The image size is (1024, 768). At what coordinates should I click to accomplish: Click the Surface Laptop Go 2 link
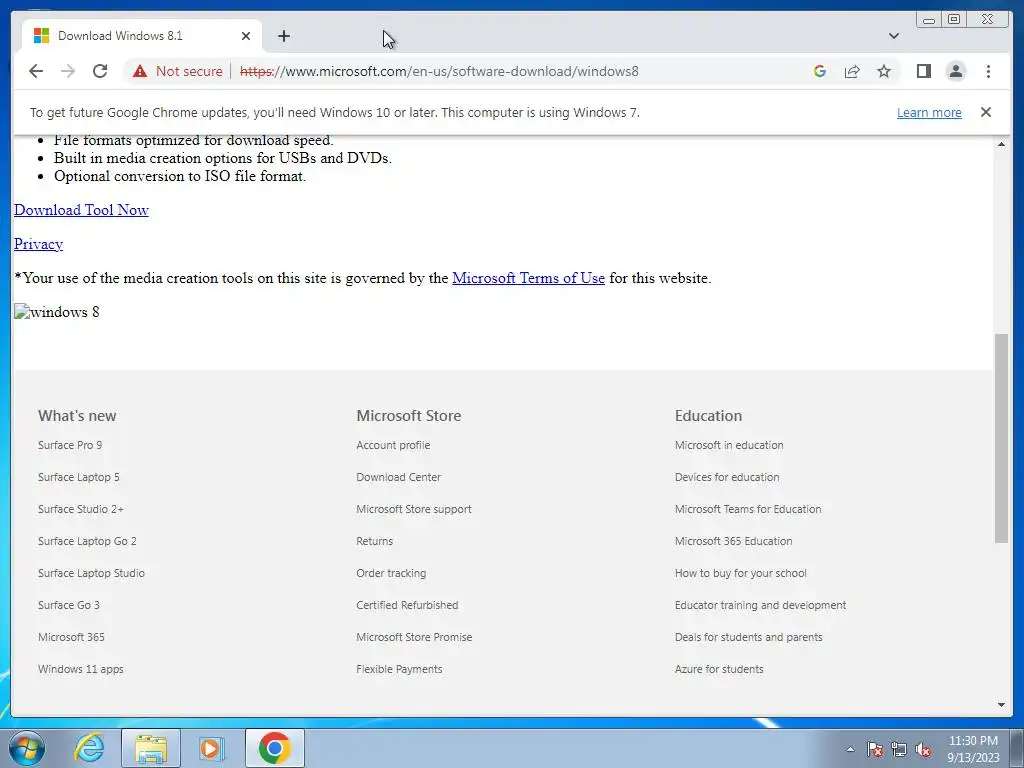pos(87,541)
